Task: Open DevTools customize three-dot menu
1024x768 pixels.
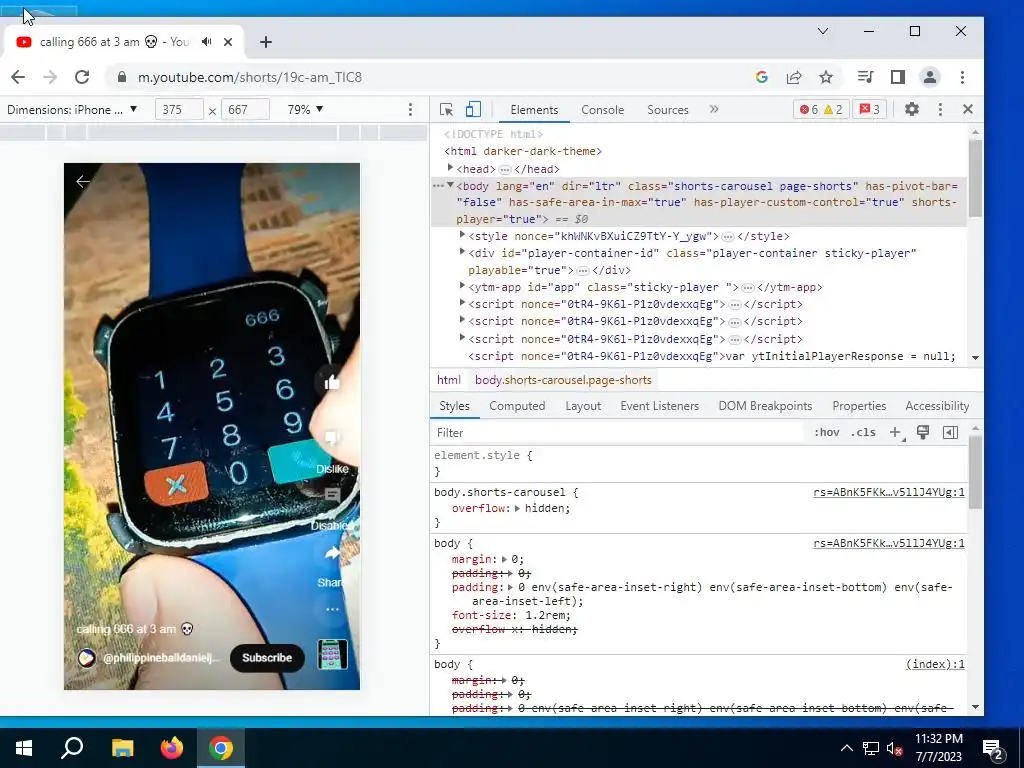Action: click(940, 110)
